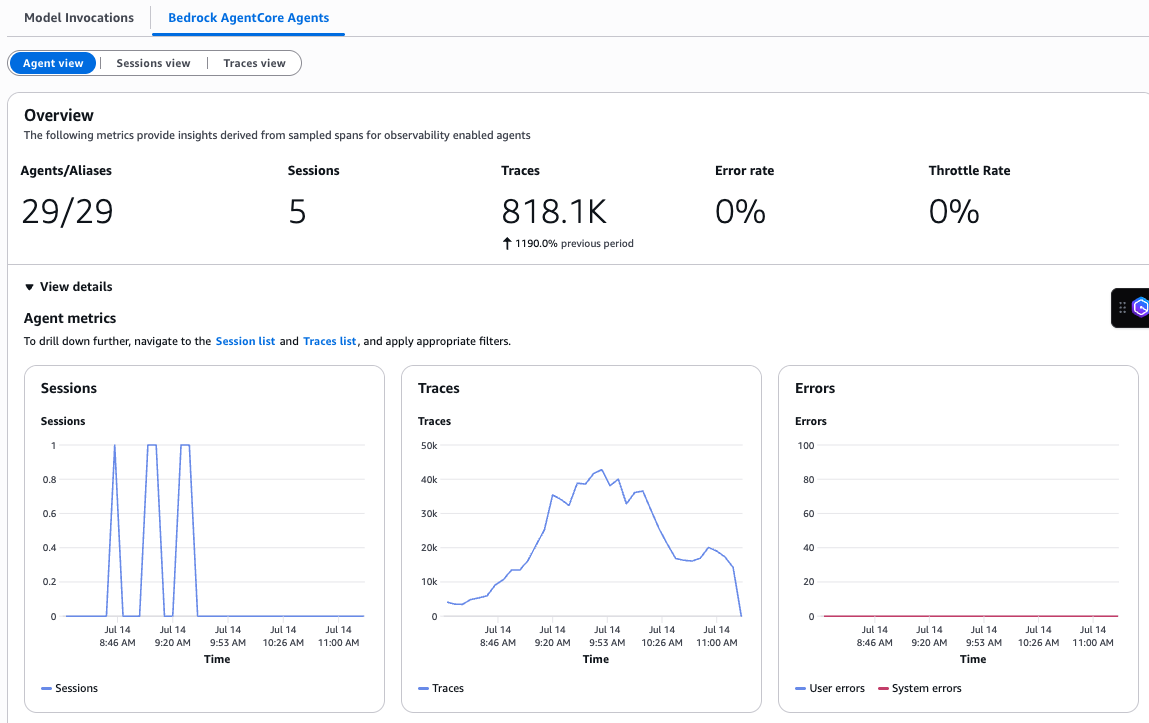Screen dimensions: 1149x723
Task: Click the red System errors legend marker
Action: [x=883, y=688]
